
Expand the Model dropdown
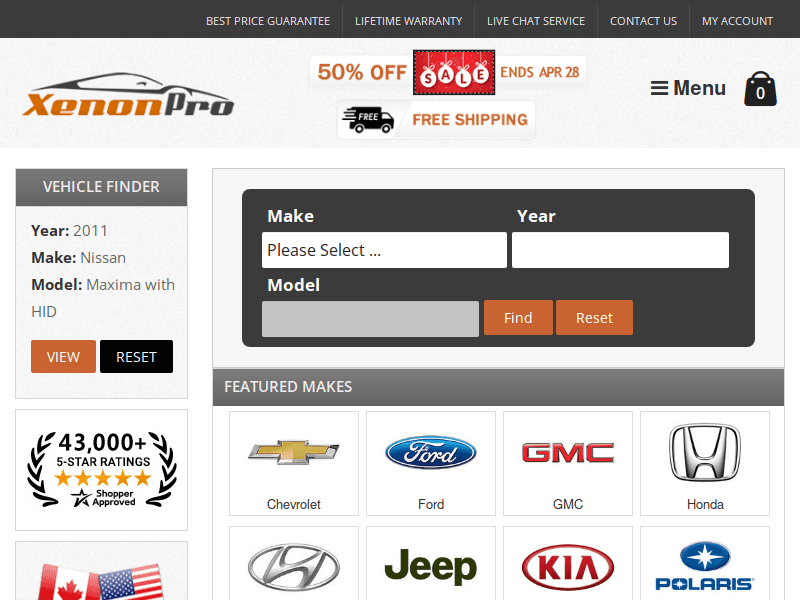coord(370,319)
